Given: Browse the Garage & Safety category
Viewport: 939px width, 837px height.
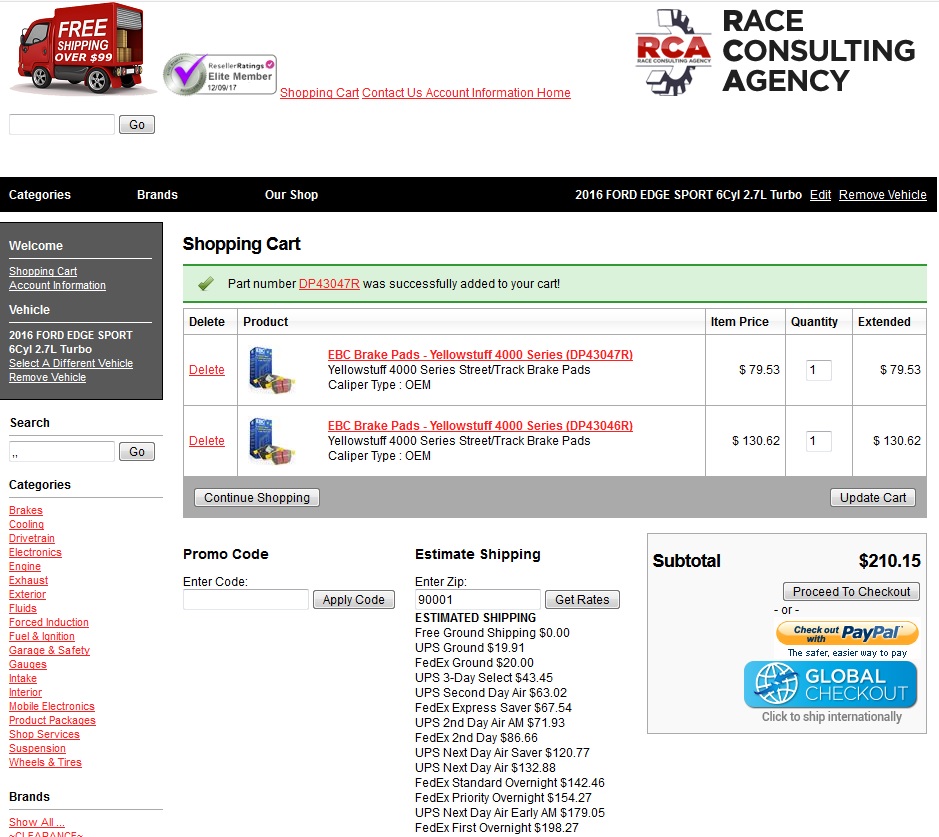Looking at the screenshot, I should click(x=49, y=650).
